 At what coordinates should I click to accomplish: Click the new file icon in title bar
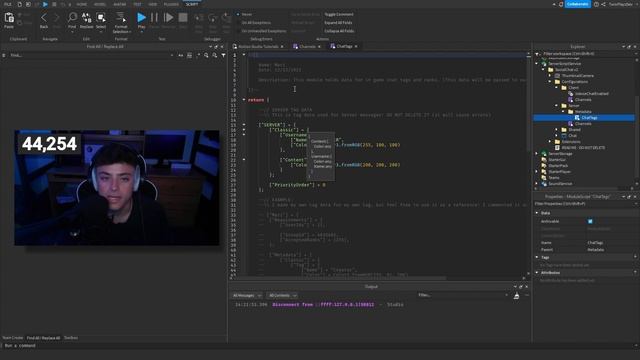(19, 4)
